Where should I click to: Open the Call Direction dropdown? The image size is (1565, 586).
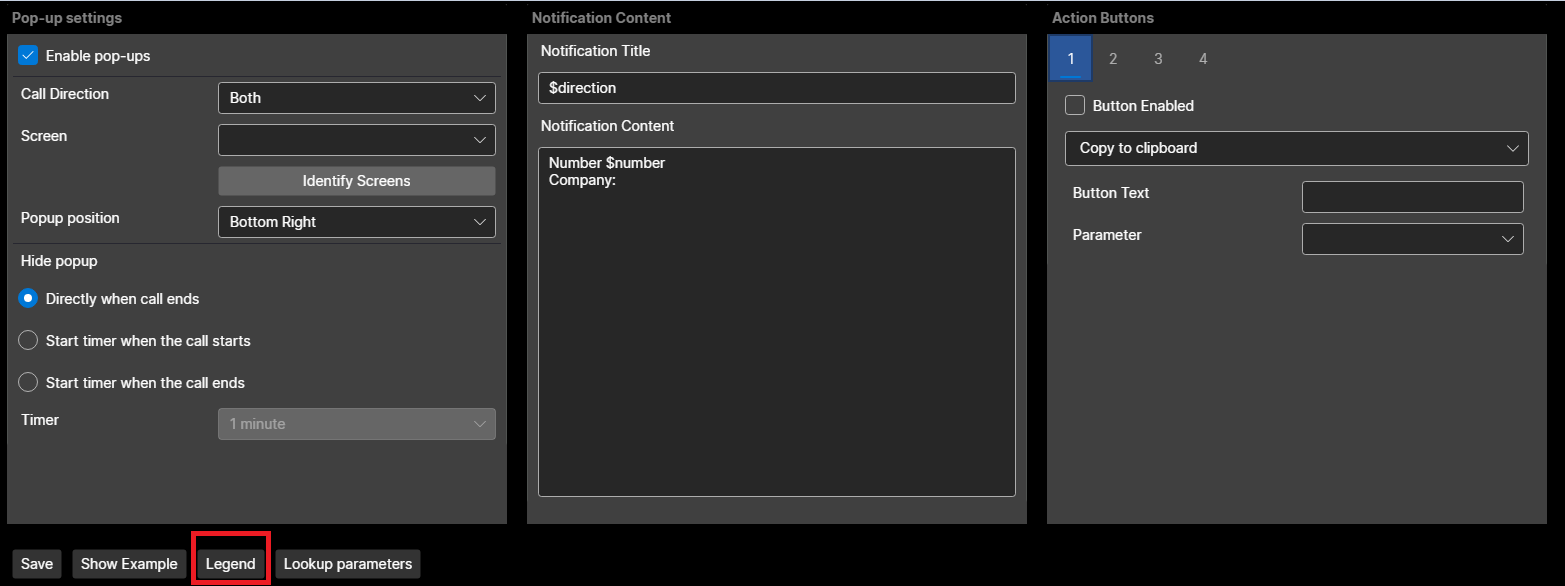[357, 98]
